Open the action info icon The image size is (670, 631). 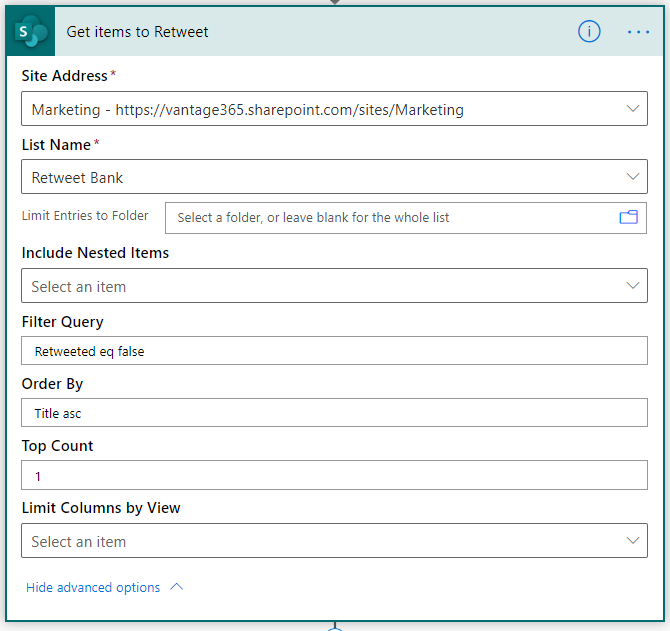(x=589, y=32)
